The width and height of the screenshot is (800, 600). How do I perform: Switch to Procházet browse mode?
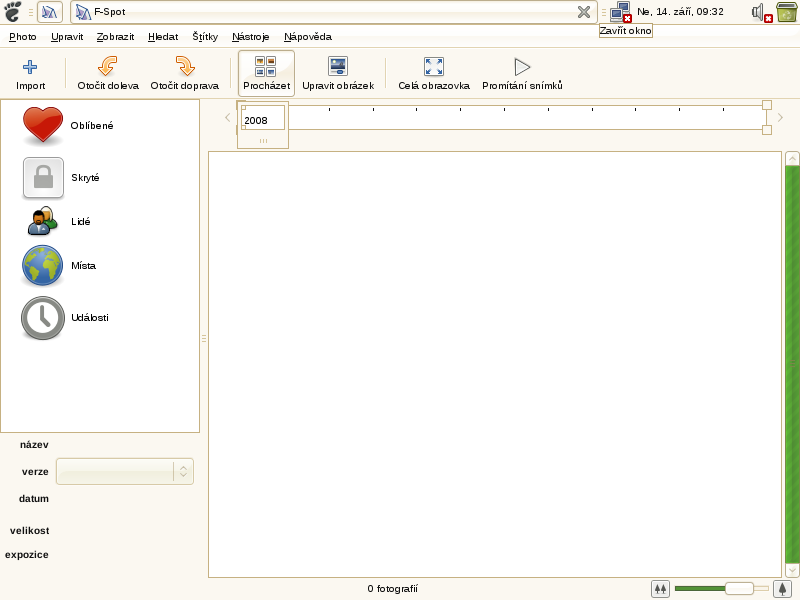[x=266, y=73]
